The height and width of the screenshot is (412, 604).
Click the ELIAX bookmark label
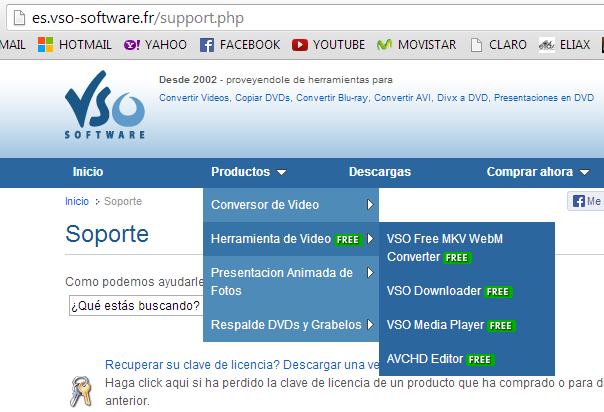(575, 45)
